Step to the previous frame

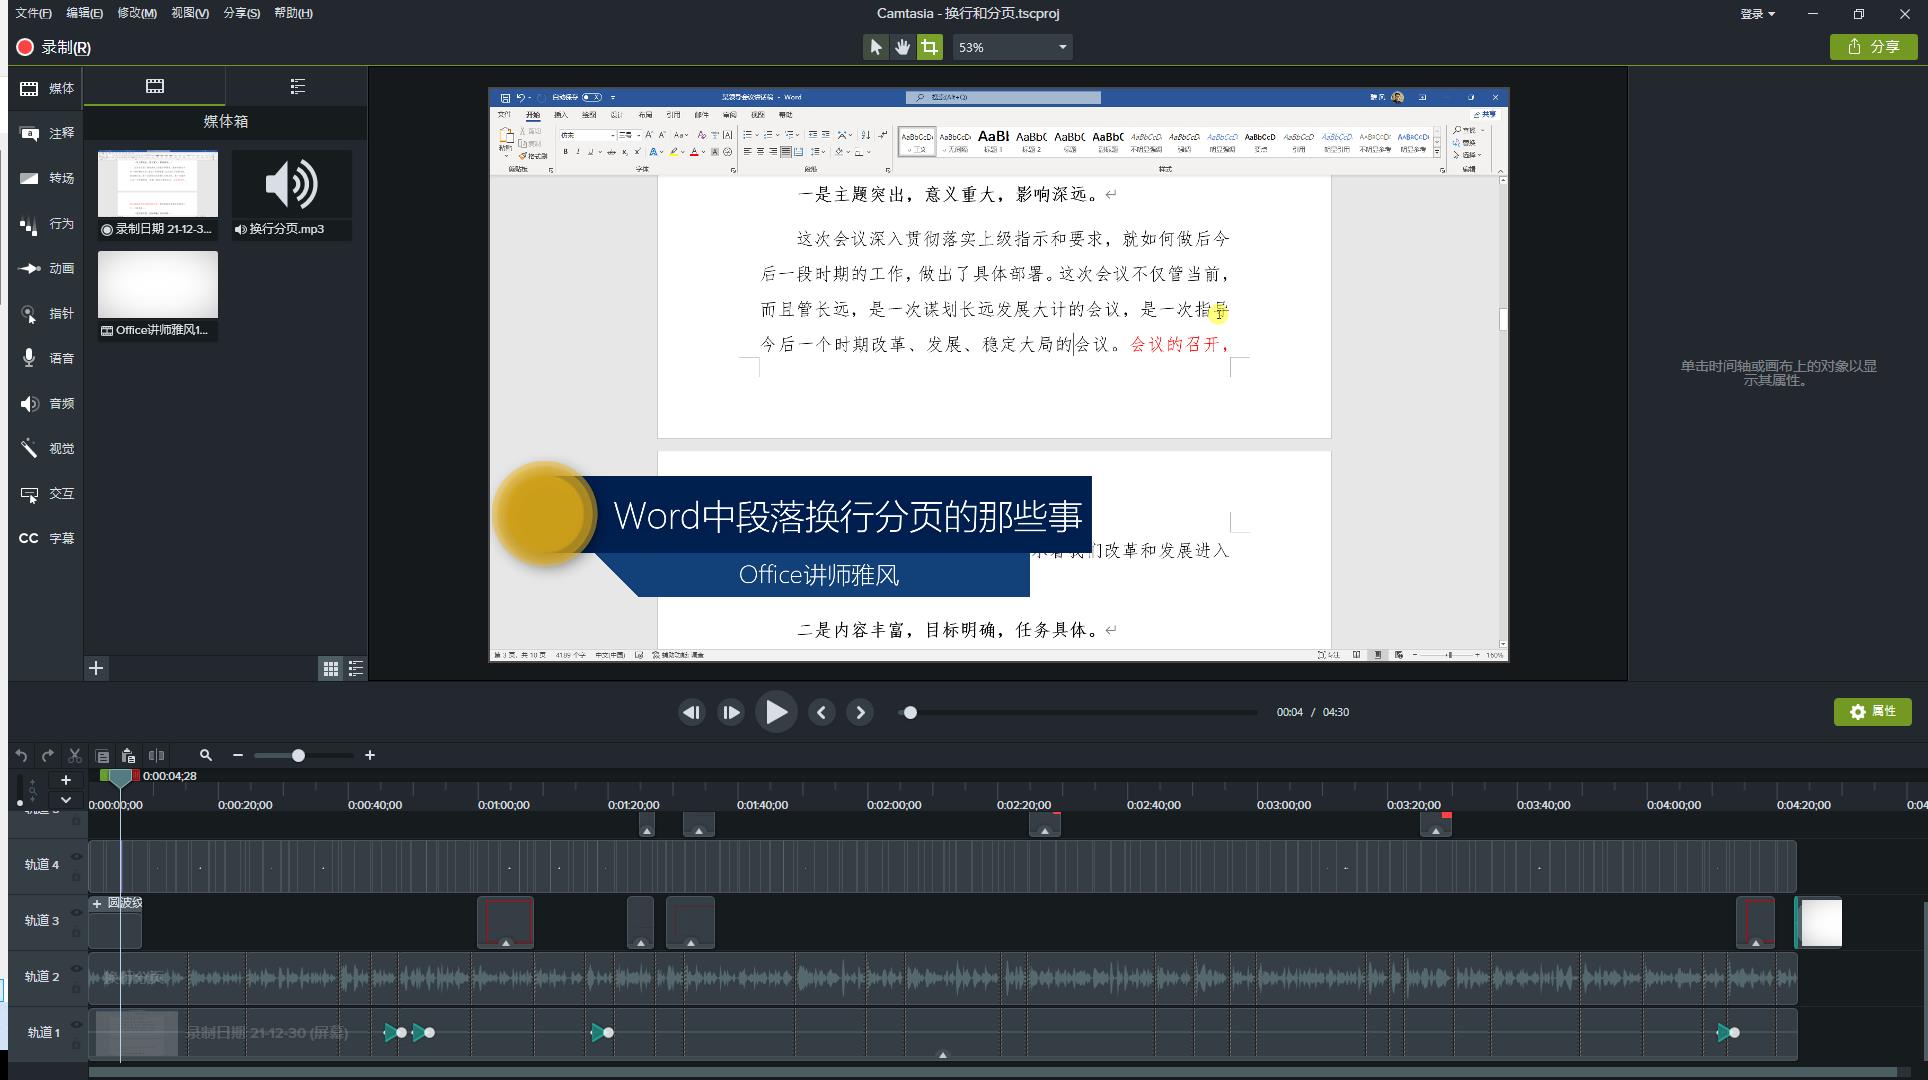821,712
